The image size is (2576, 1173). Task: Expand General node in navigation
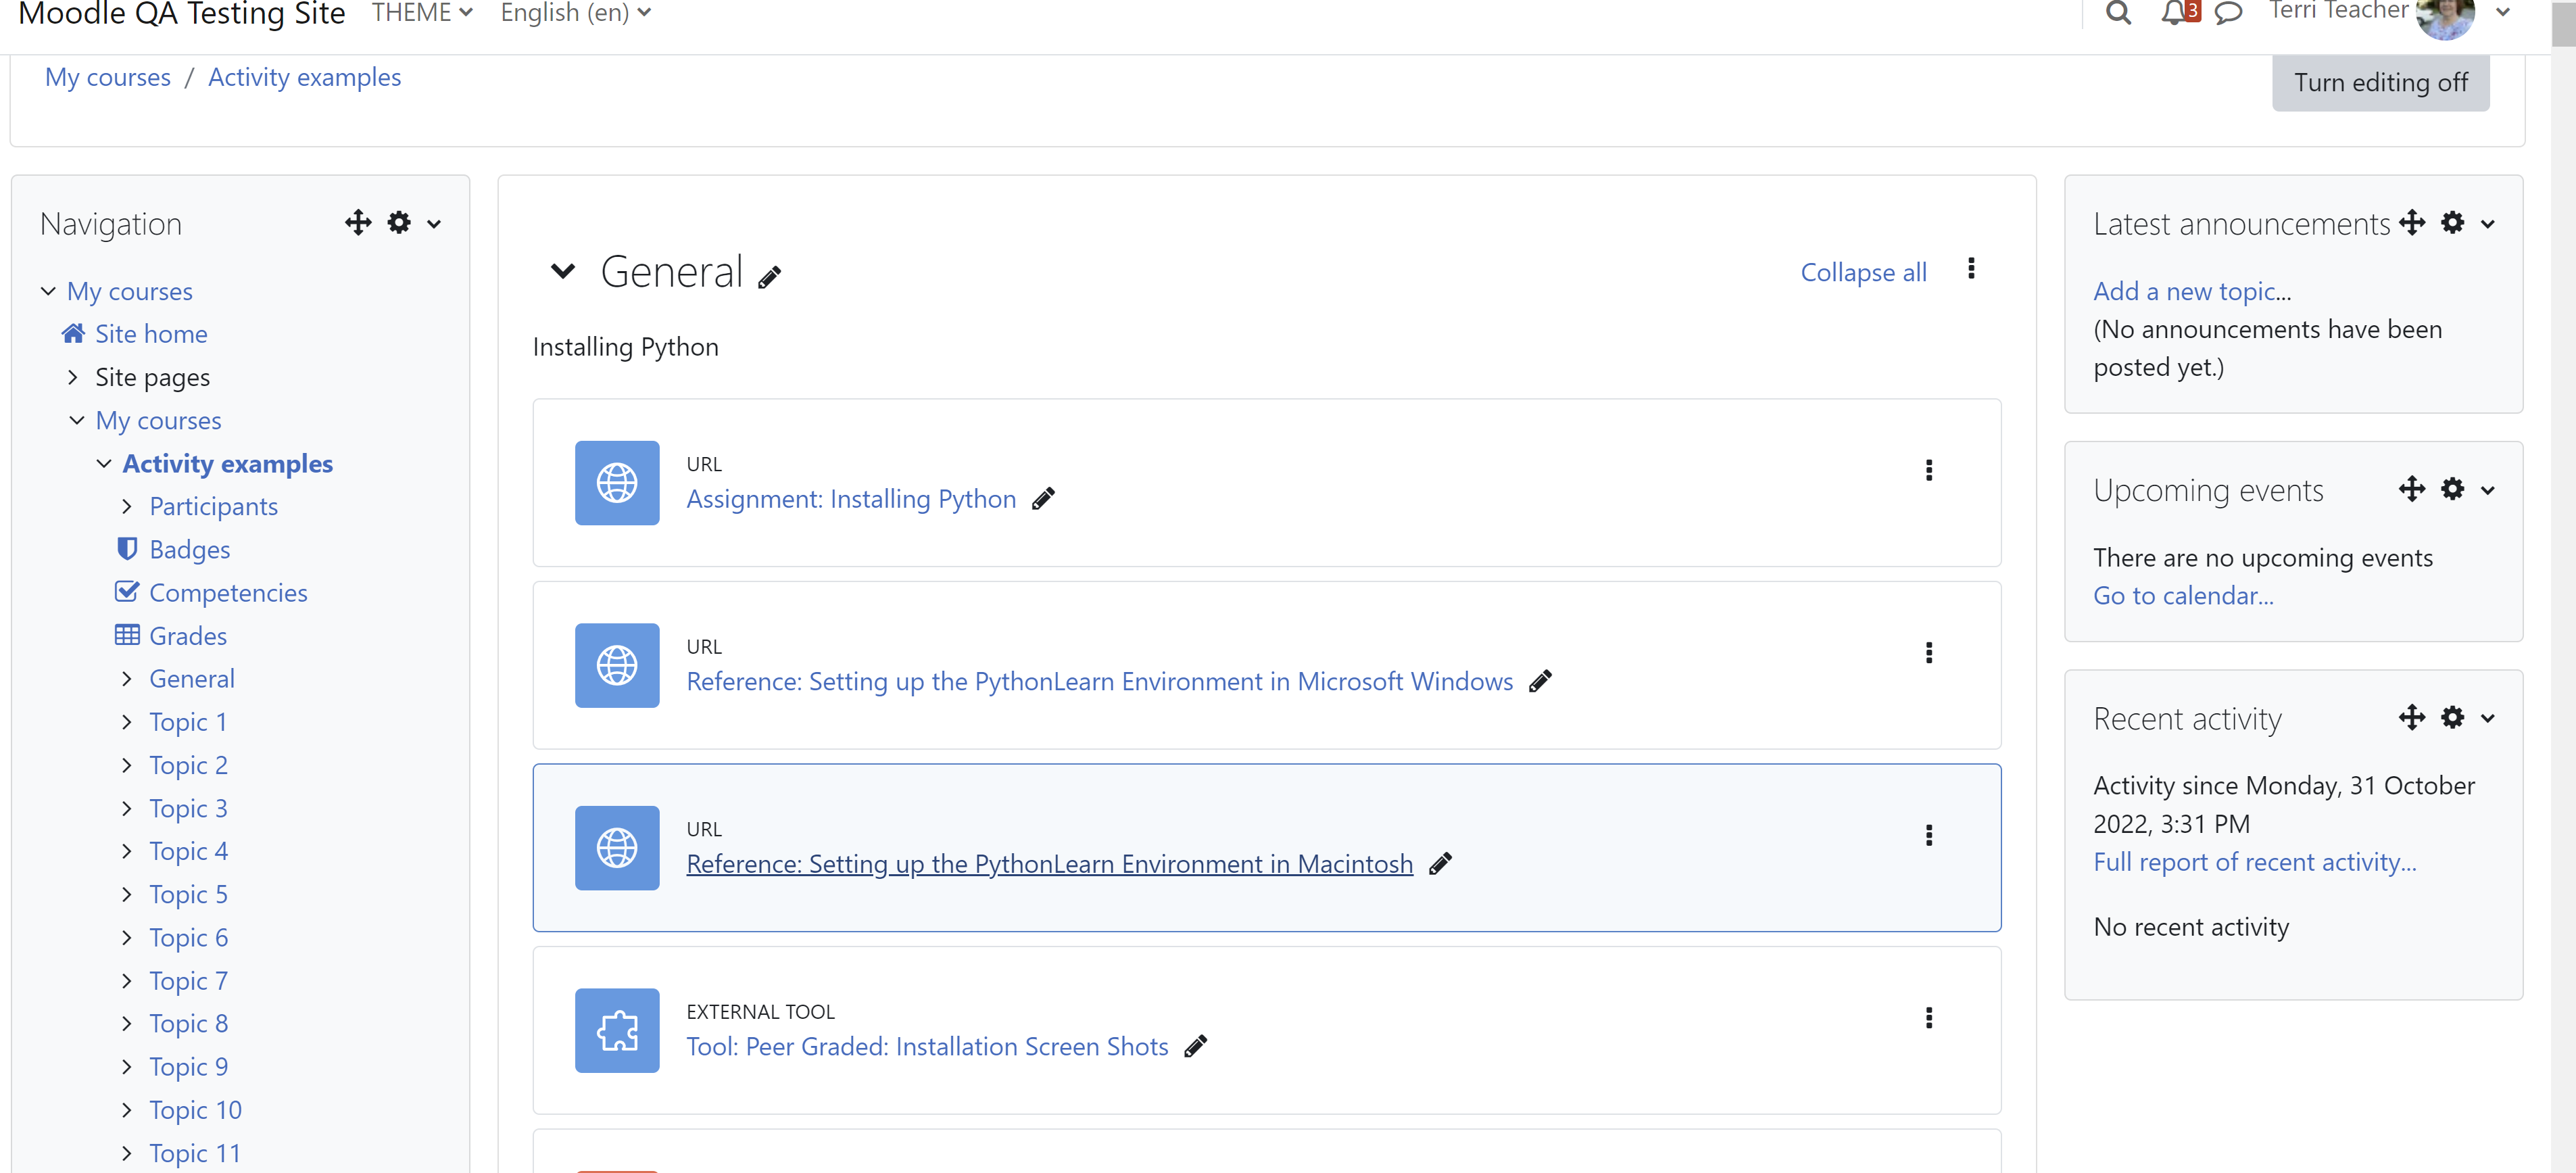click(126, 678)
